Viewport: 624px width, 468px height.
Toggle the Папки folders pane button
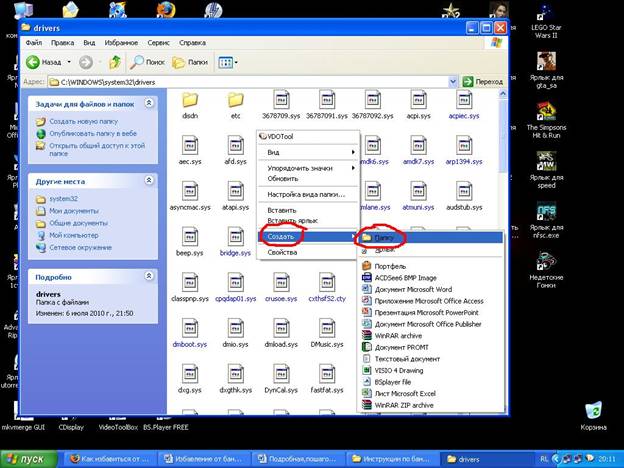pyautogui.click(x=190, y=62)
